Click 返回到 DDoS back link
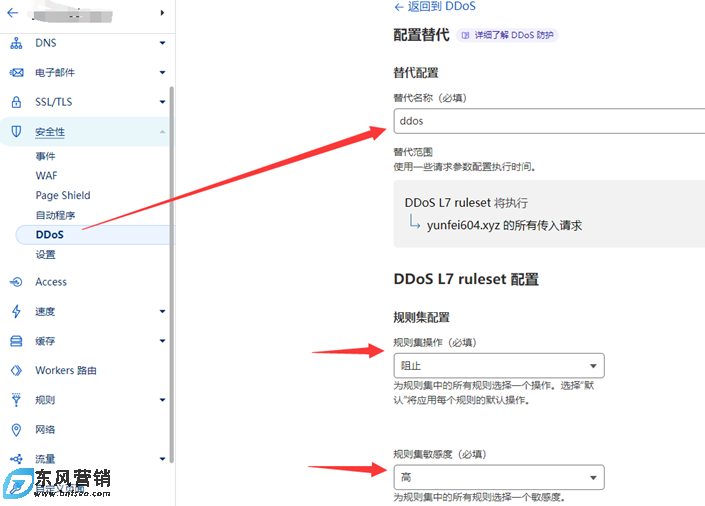This screenshot has height=506, width=705. click(435, 6)
